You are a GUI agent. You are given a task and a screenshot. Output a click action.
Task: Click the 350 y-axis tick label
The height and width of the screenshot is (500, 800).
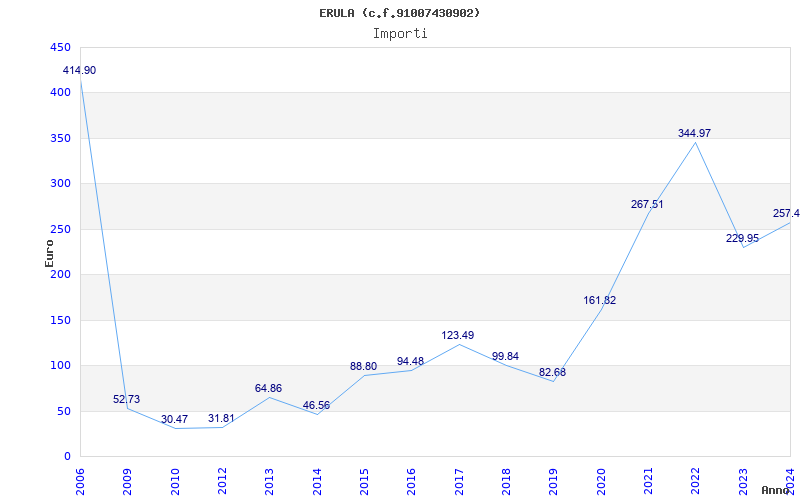(x=60, y=138)
